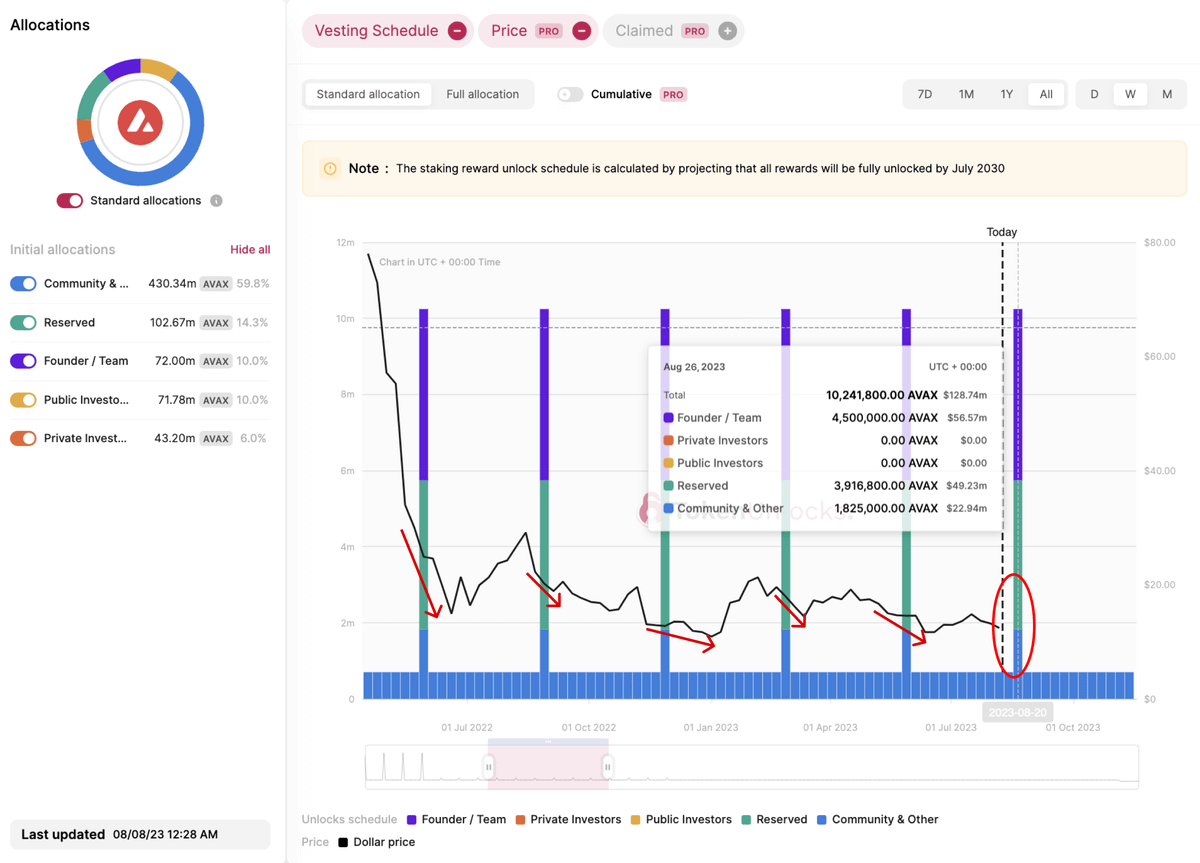
Task: Click the minus icon on Price chip
Action: 581,31
